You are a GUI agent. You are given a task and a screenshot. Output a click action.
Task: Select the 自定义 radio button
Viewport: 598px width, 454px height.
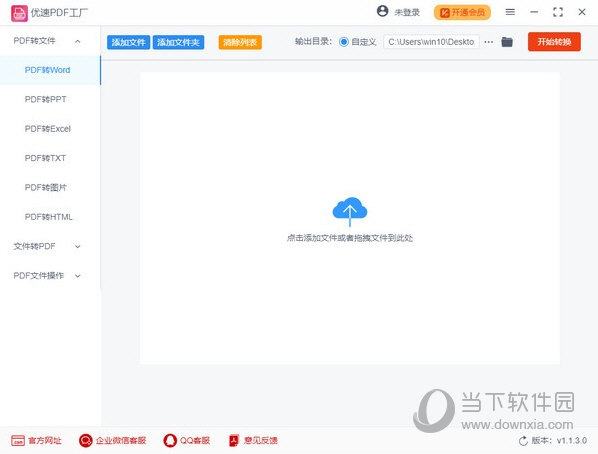coord(344,42)
